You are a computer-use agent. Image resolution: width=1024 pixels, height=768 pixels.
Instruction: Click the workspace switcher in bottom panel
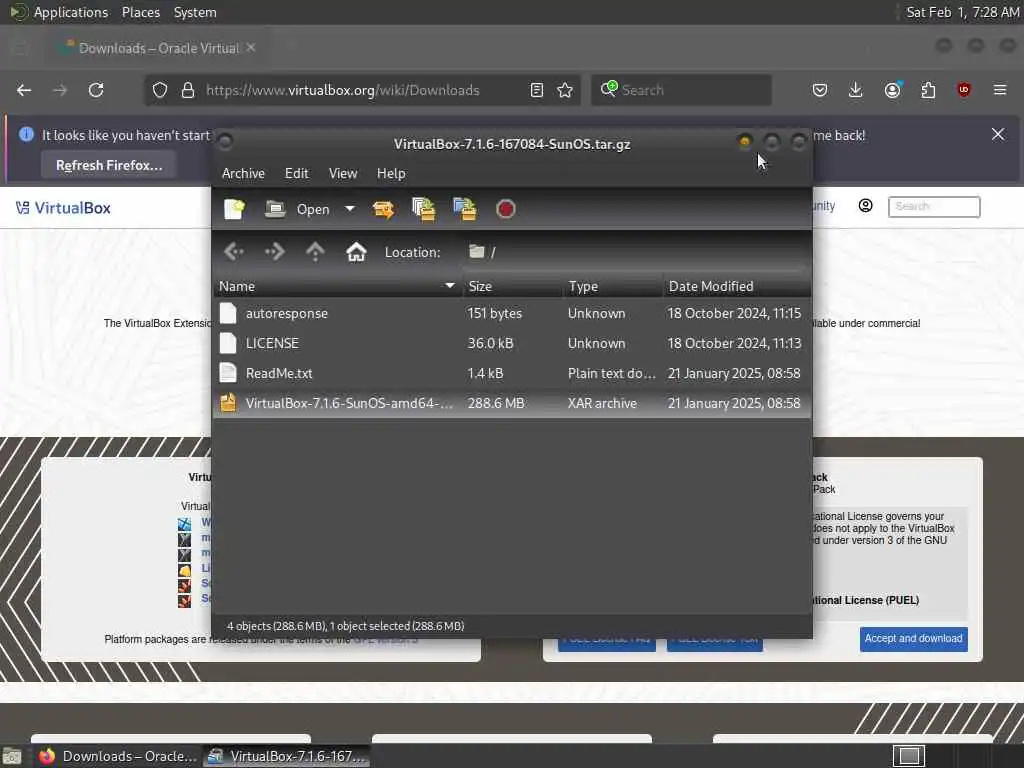(909, 756)
